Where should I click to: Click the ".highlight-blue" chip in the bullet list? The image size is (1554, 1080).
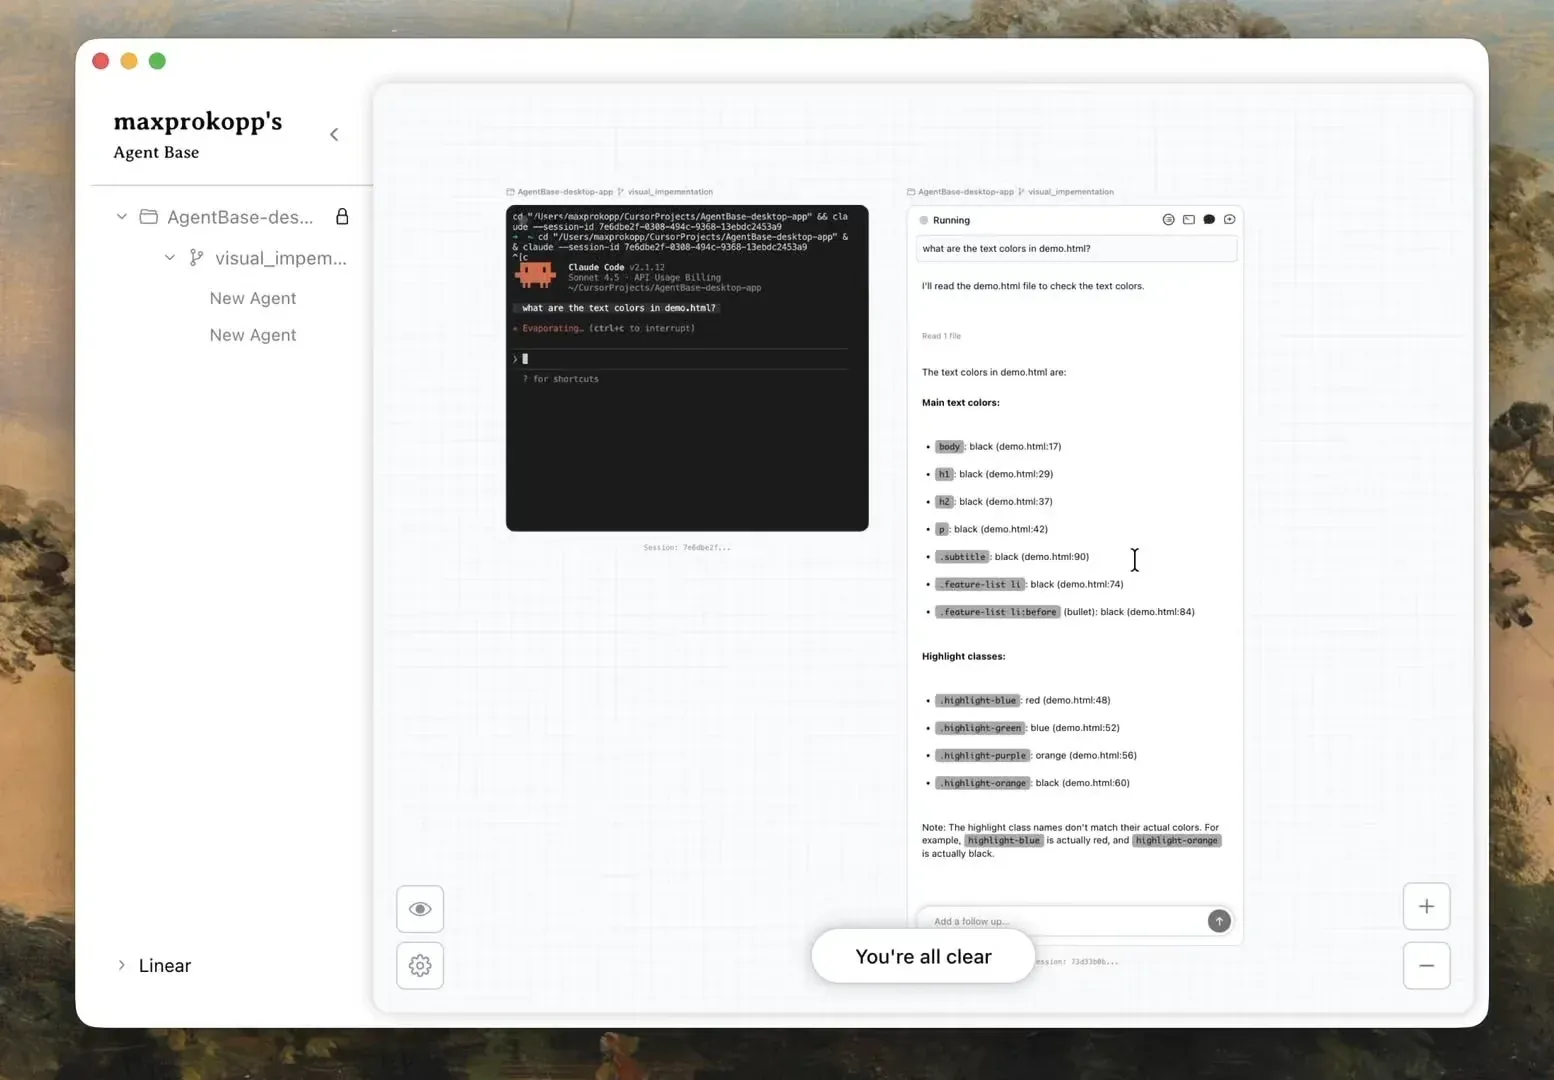(x=977, y=700)
